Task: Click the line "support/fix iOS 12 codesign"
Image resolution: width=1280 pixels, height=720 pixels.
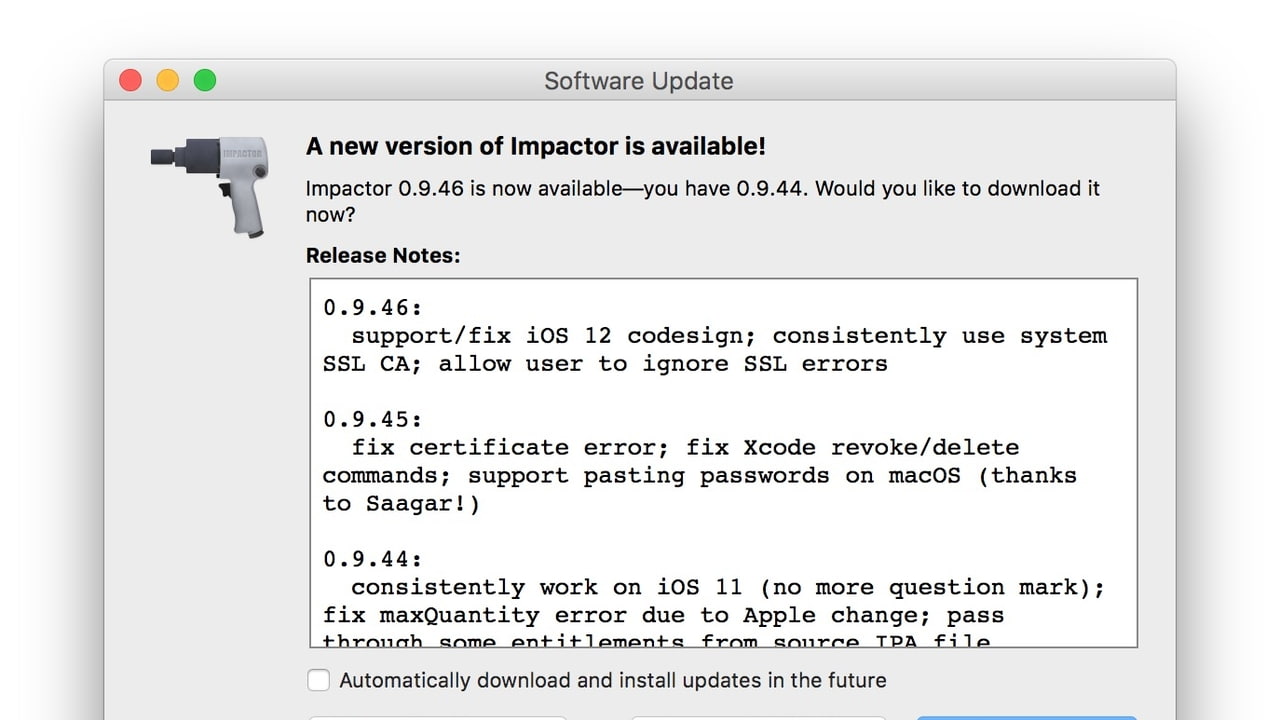Action: point(729,336)
